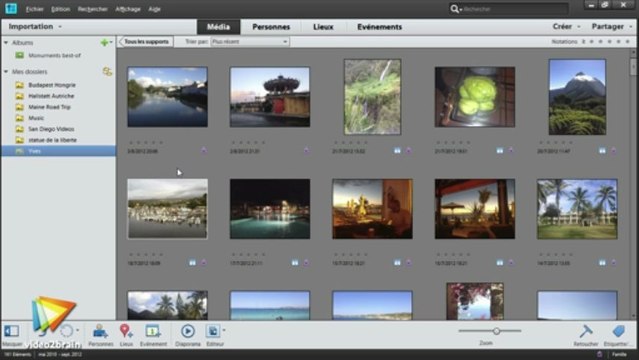Select the river landscape thumbnail
This screenshot has width=639, height=360.
point(167,97)
